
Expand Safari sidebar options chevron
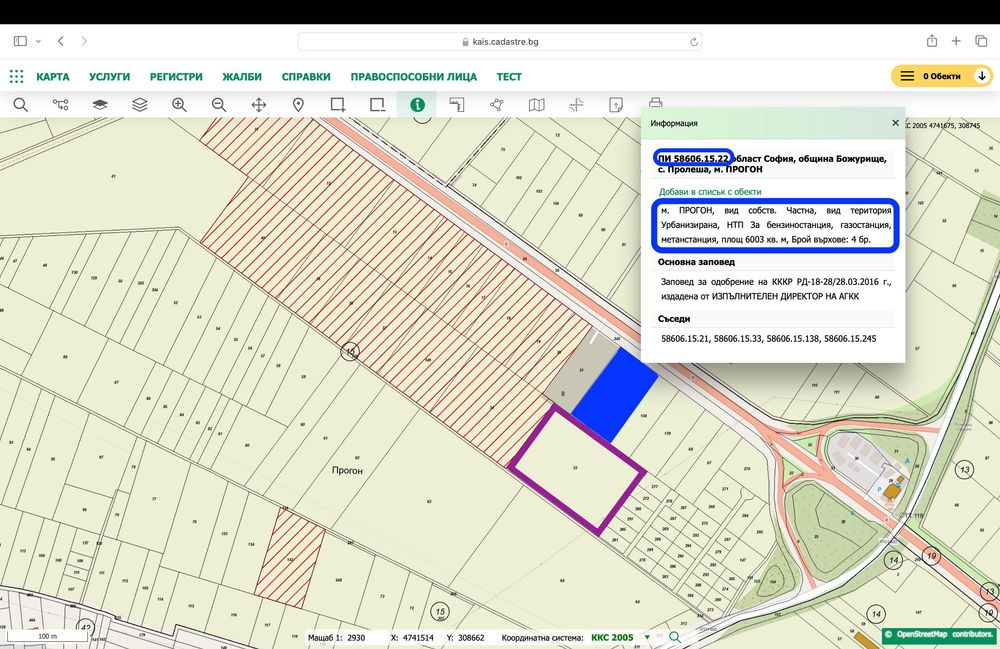tap(39, 41)
